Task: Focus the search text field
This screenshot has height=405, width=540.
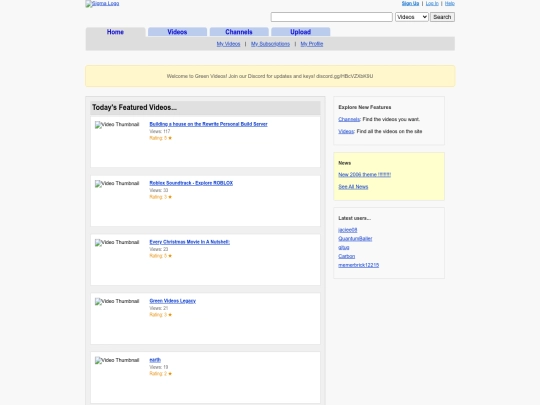Action: point(331,17)
